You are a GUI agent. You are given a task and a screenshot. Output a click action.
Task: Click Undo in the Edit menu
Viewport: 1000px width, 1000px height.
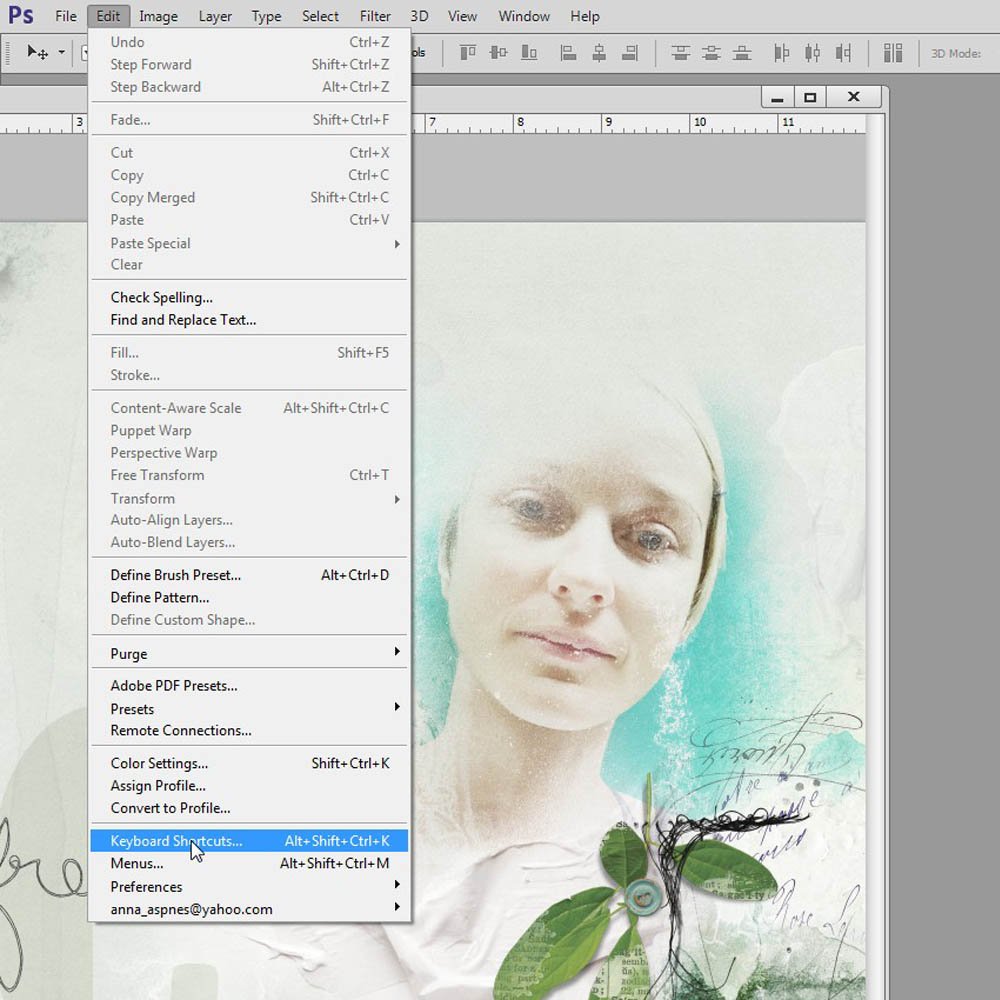tap(249, 42)
